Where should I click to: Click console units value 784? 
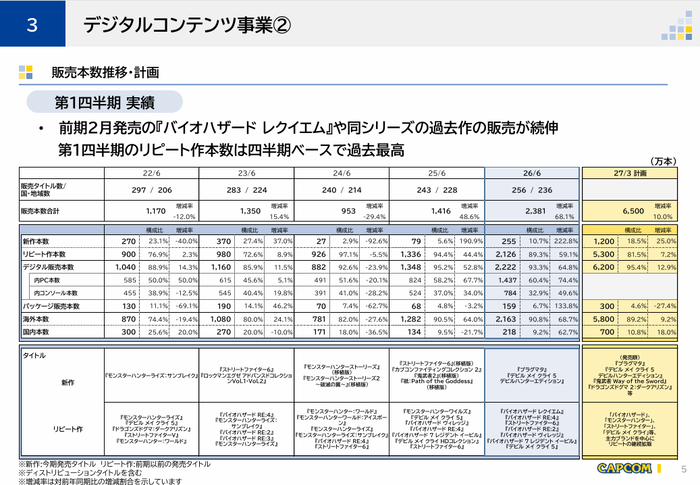pos(510,293)
